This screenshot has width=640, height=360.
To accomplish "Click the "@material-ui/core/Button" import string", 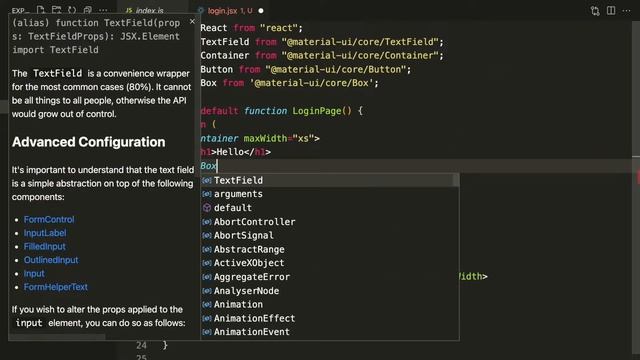I will point(336,69).
